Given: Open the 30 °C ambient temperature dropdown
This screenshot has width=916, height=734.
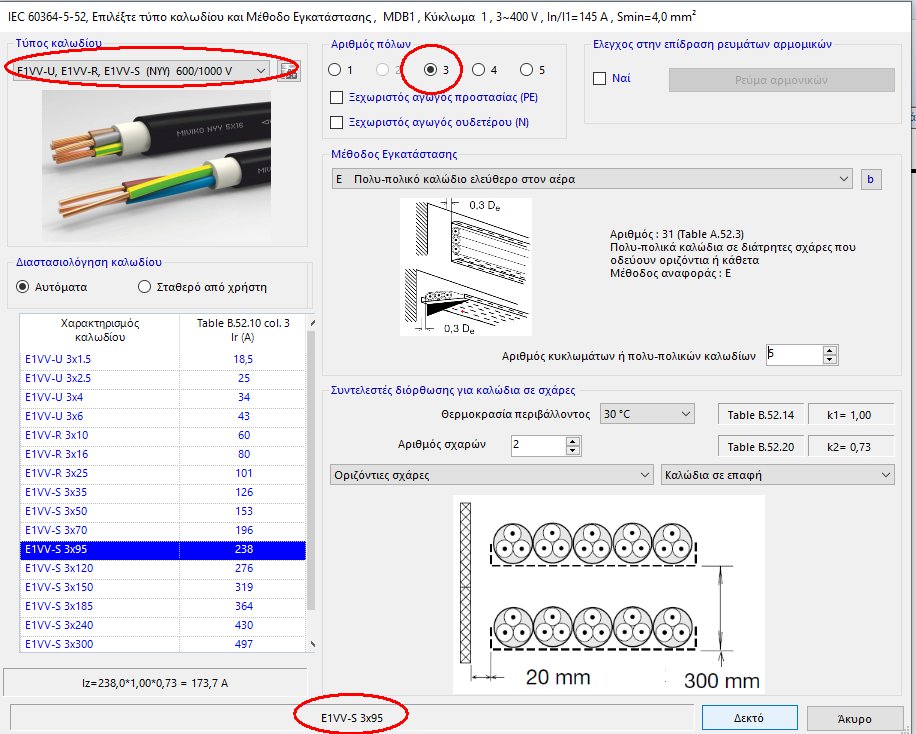Looking at the screenshot, I should point(687,413).
